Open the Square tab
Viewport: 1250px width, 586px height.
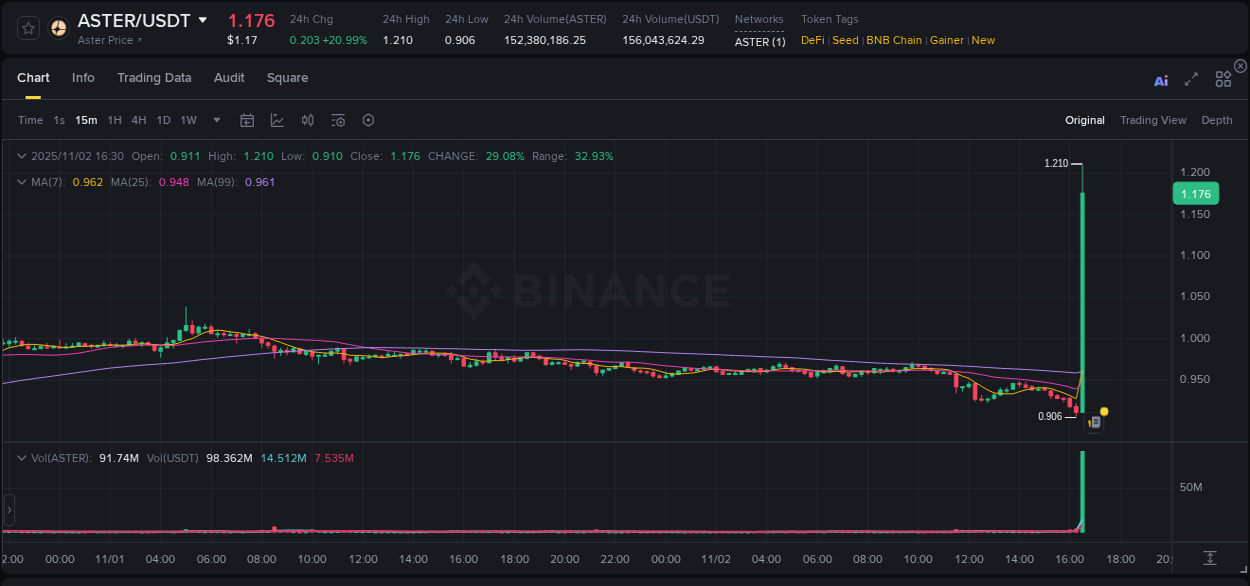click(287, 78)
